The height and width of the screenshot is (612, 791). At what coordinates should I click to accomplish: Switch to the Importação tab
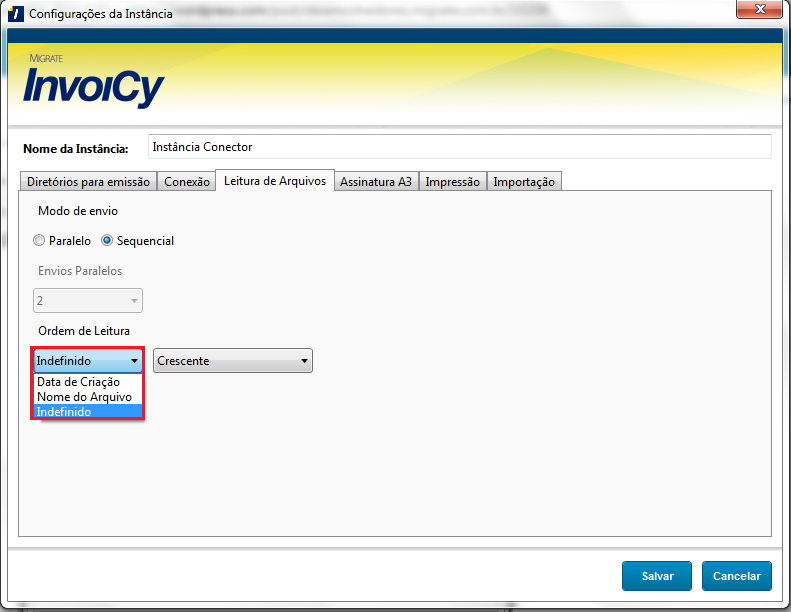(525, 182)
